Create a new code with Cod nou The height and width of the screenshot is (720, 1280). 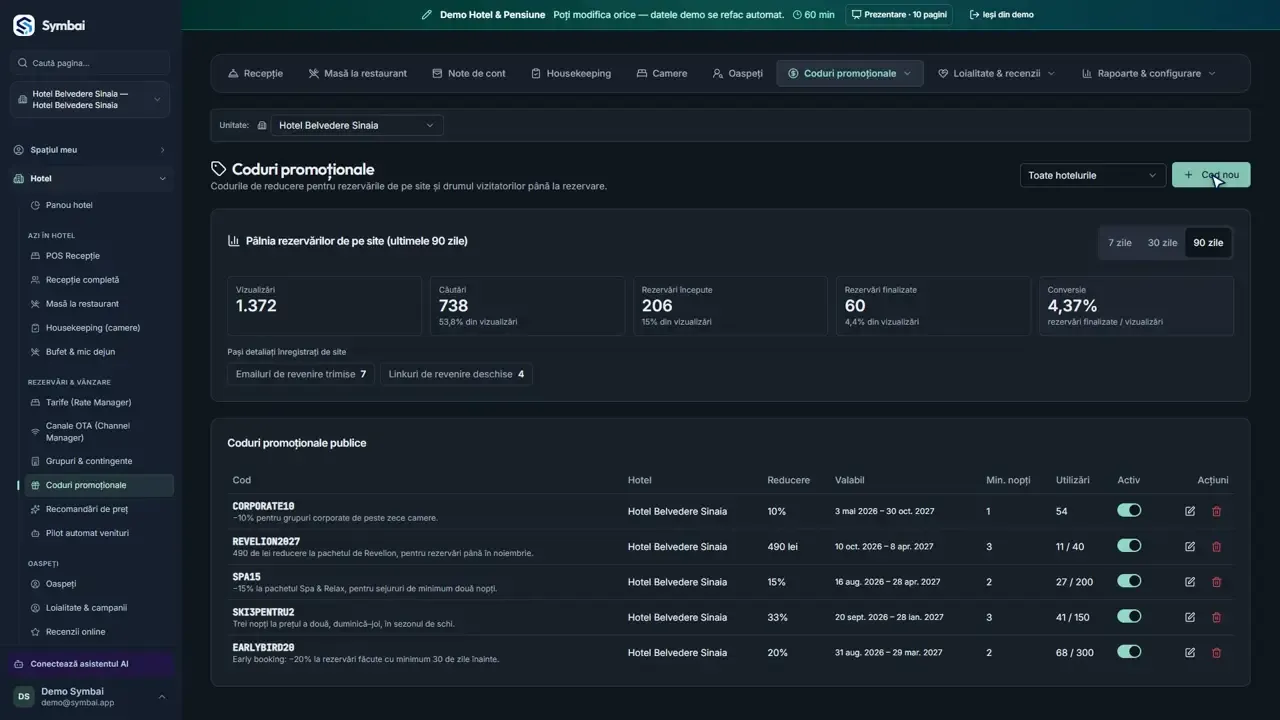[1211, 175]
